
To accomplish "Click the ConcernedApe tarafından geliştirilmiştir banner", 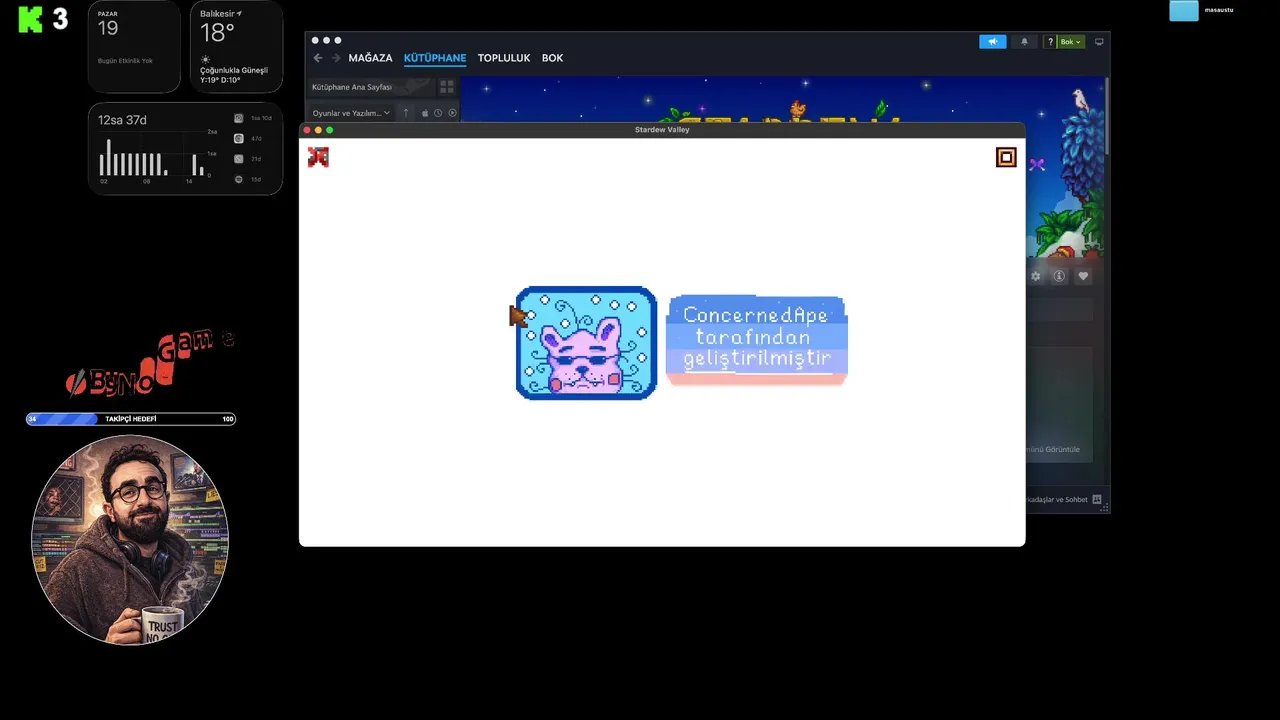I will coord(756,339).
